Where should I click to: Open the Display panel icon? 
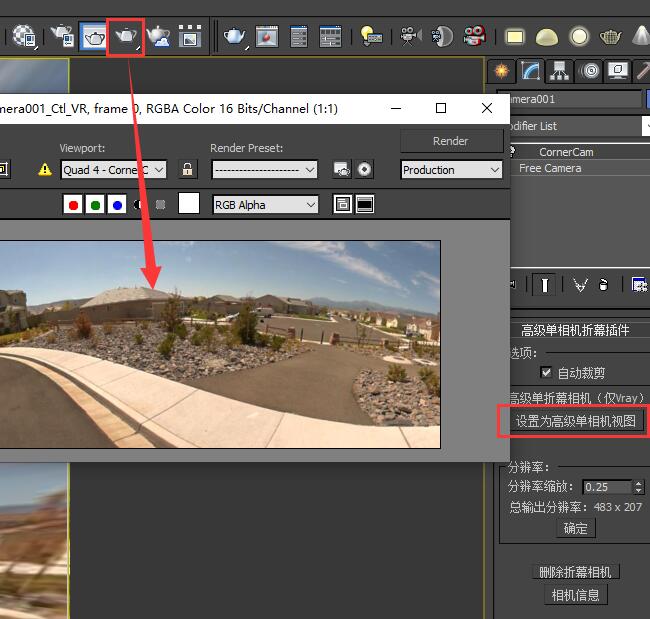point(618,71)
